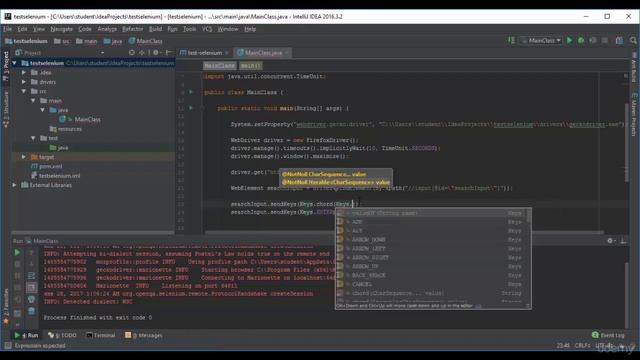This screenshot has width=640, height=360.
Task: Open MainClass run configuration dropdown
Action: pos(541,40)
